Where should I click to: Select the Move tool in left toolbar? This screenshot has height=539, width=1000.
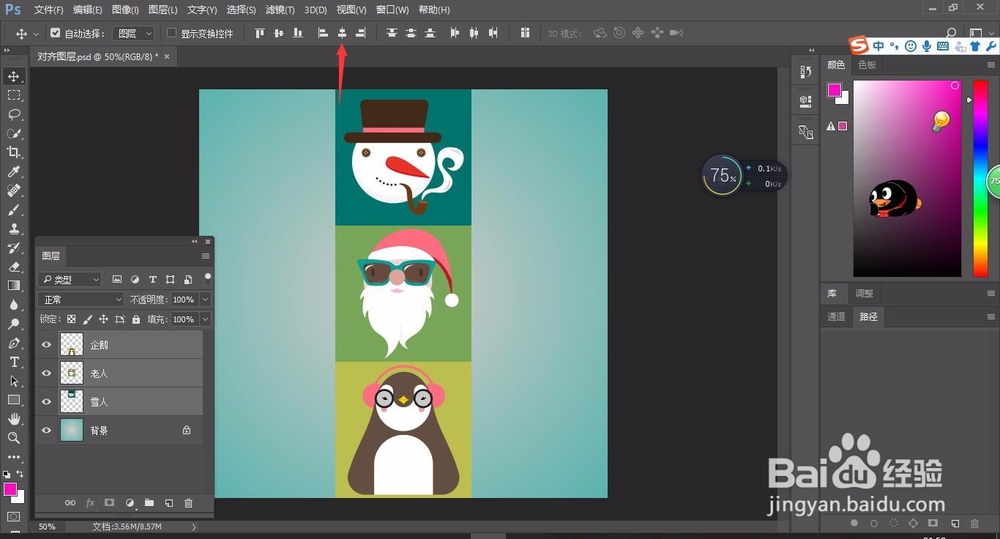tap(13, 77)
